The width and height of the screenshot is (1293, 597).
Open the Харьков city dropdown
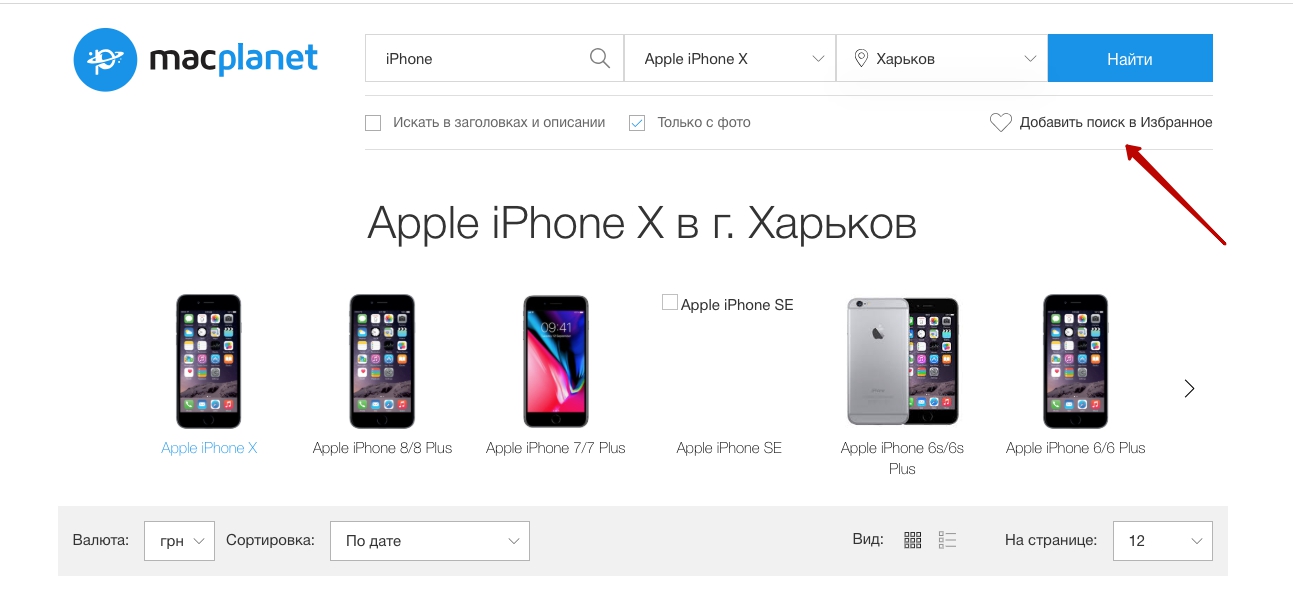click(942, 58)
